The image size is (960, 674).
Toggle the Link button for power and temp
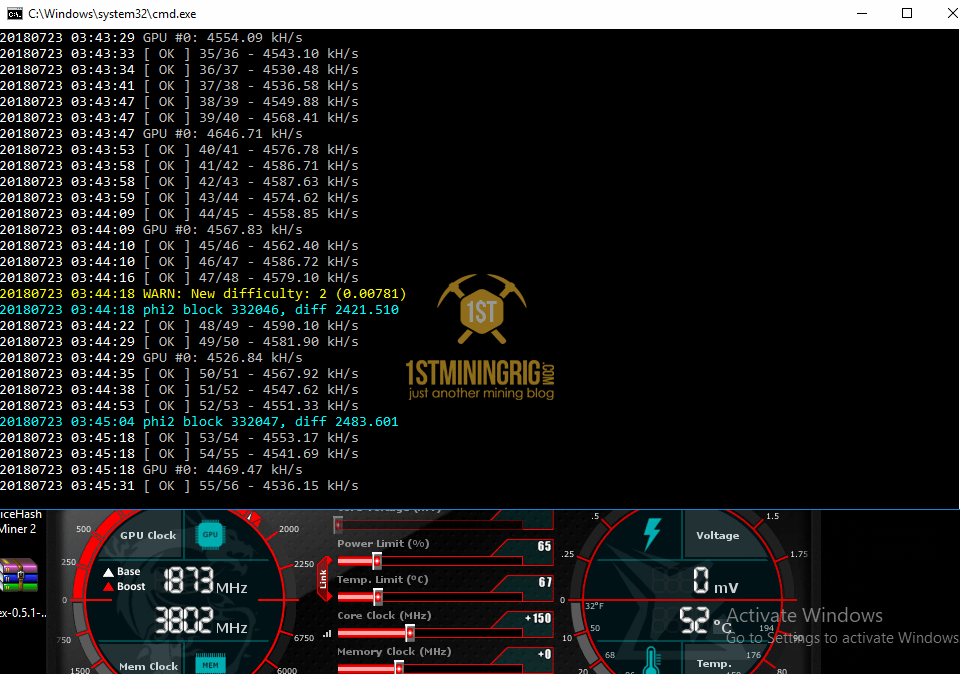324,579
